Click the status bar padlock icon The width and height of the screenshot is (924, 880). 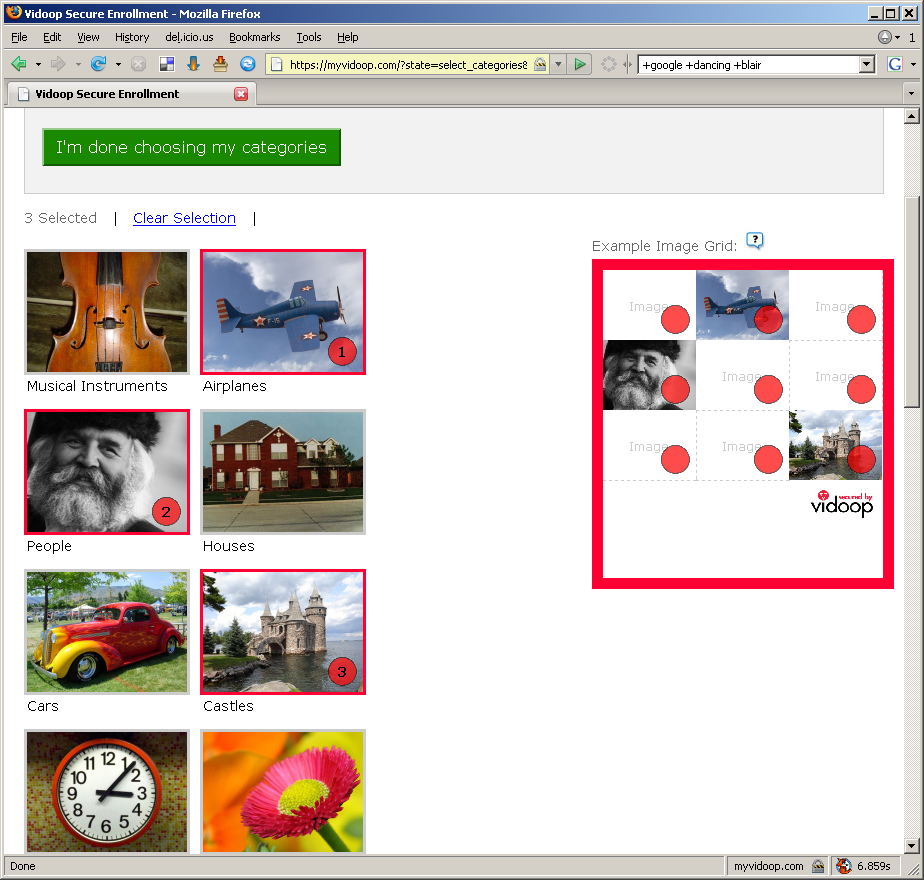click(x=818, y=866)
